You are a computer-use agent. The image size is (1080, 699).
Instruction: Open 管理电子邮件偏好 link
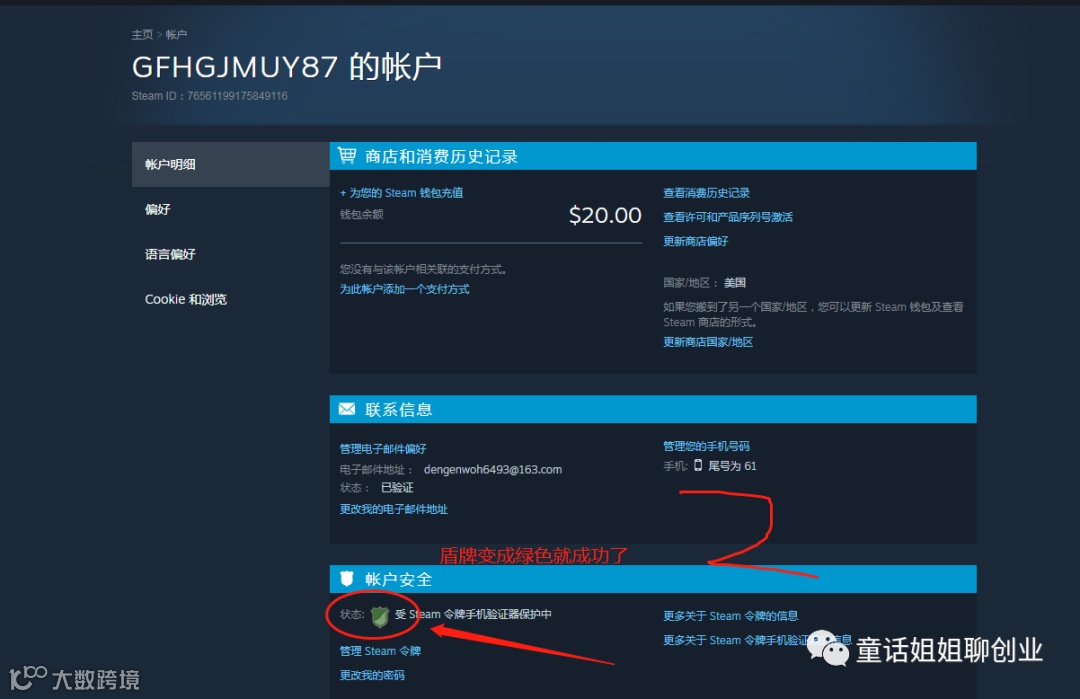click(383, 449)
